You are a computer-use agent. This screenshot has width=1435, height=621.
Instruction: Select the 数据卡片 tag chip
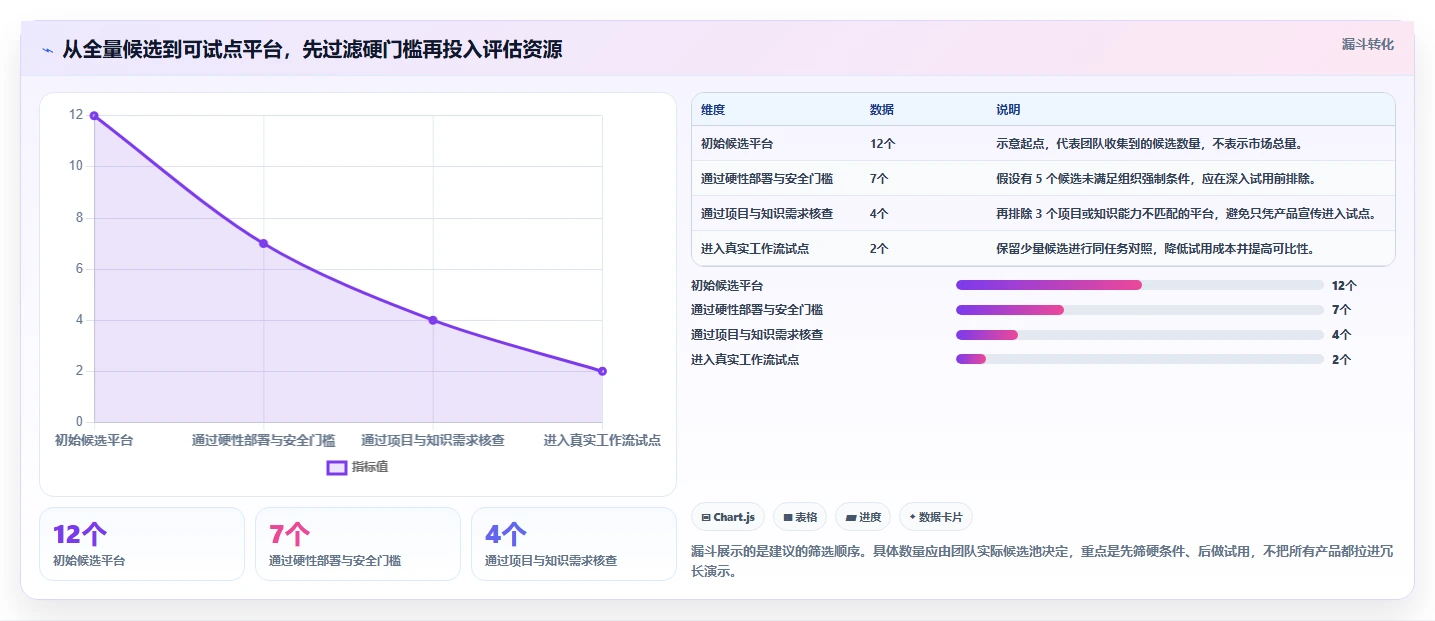tap(936, 517)
